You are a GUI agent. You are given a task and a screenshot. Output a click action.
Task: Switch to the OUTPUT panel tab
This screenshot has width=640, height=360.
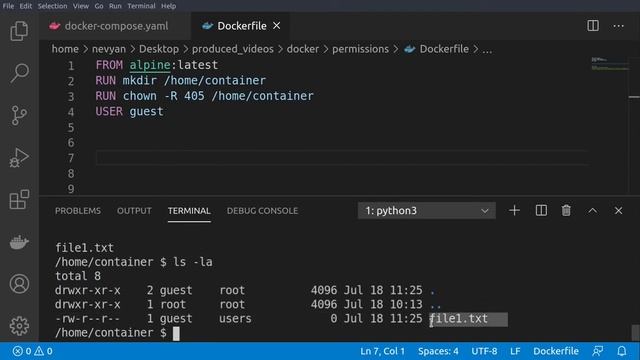point(134,211)
